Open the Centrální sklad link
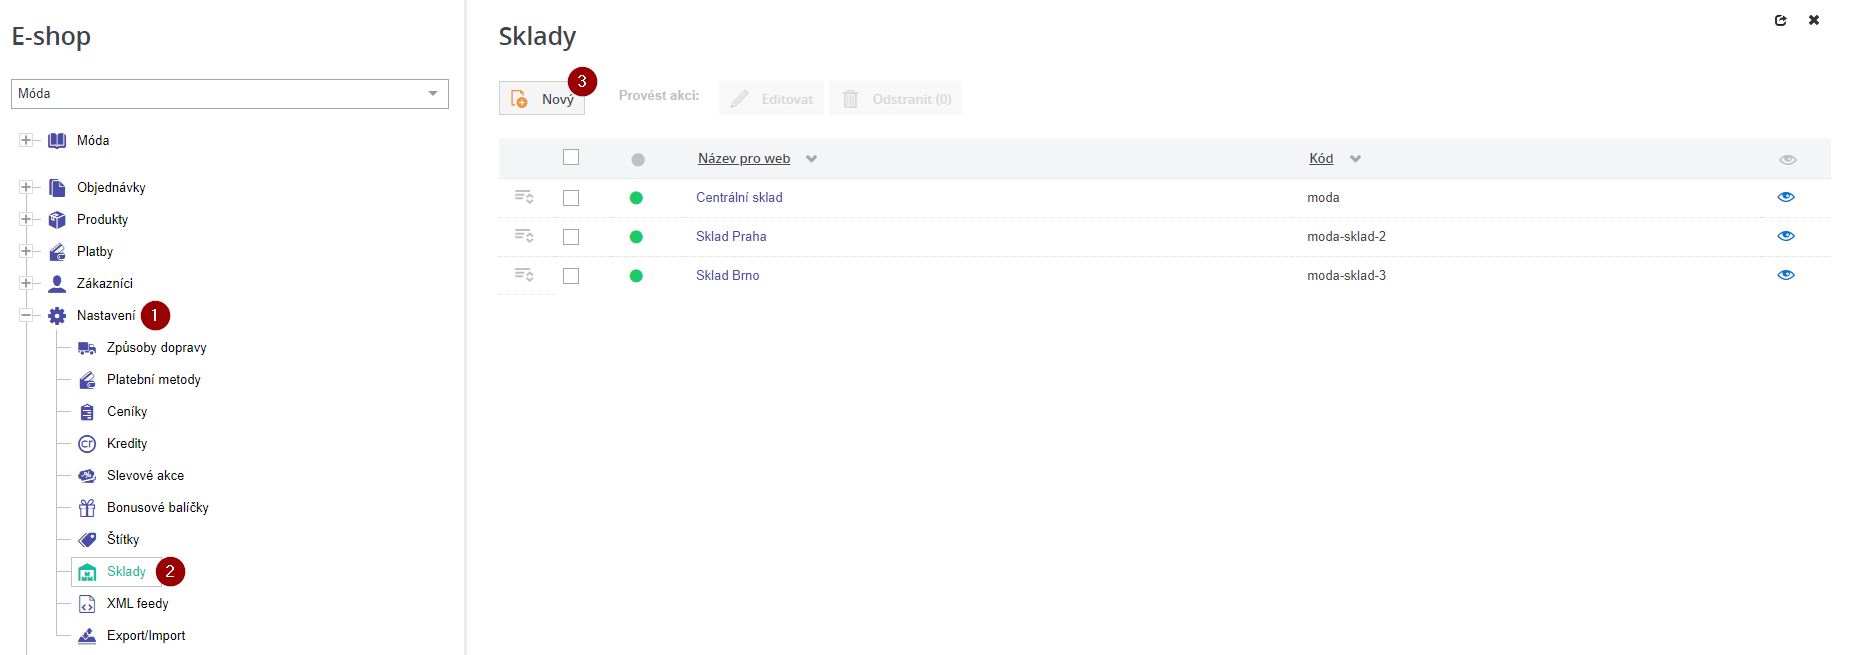This screenshot has height=655, width=1865. 739,198
